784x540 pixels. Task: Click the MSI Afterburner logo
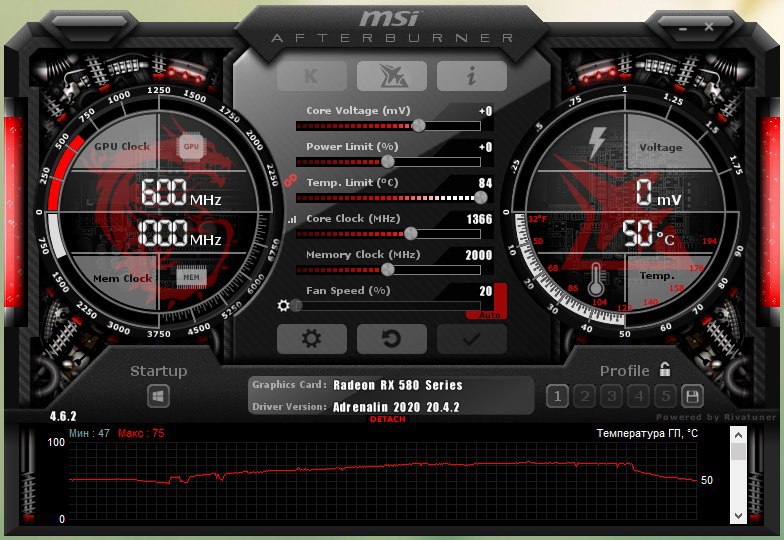tap(392, 26)
